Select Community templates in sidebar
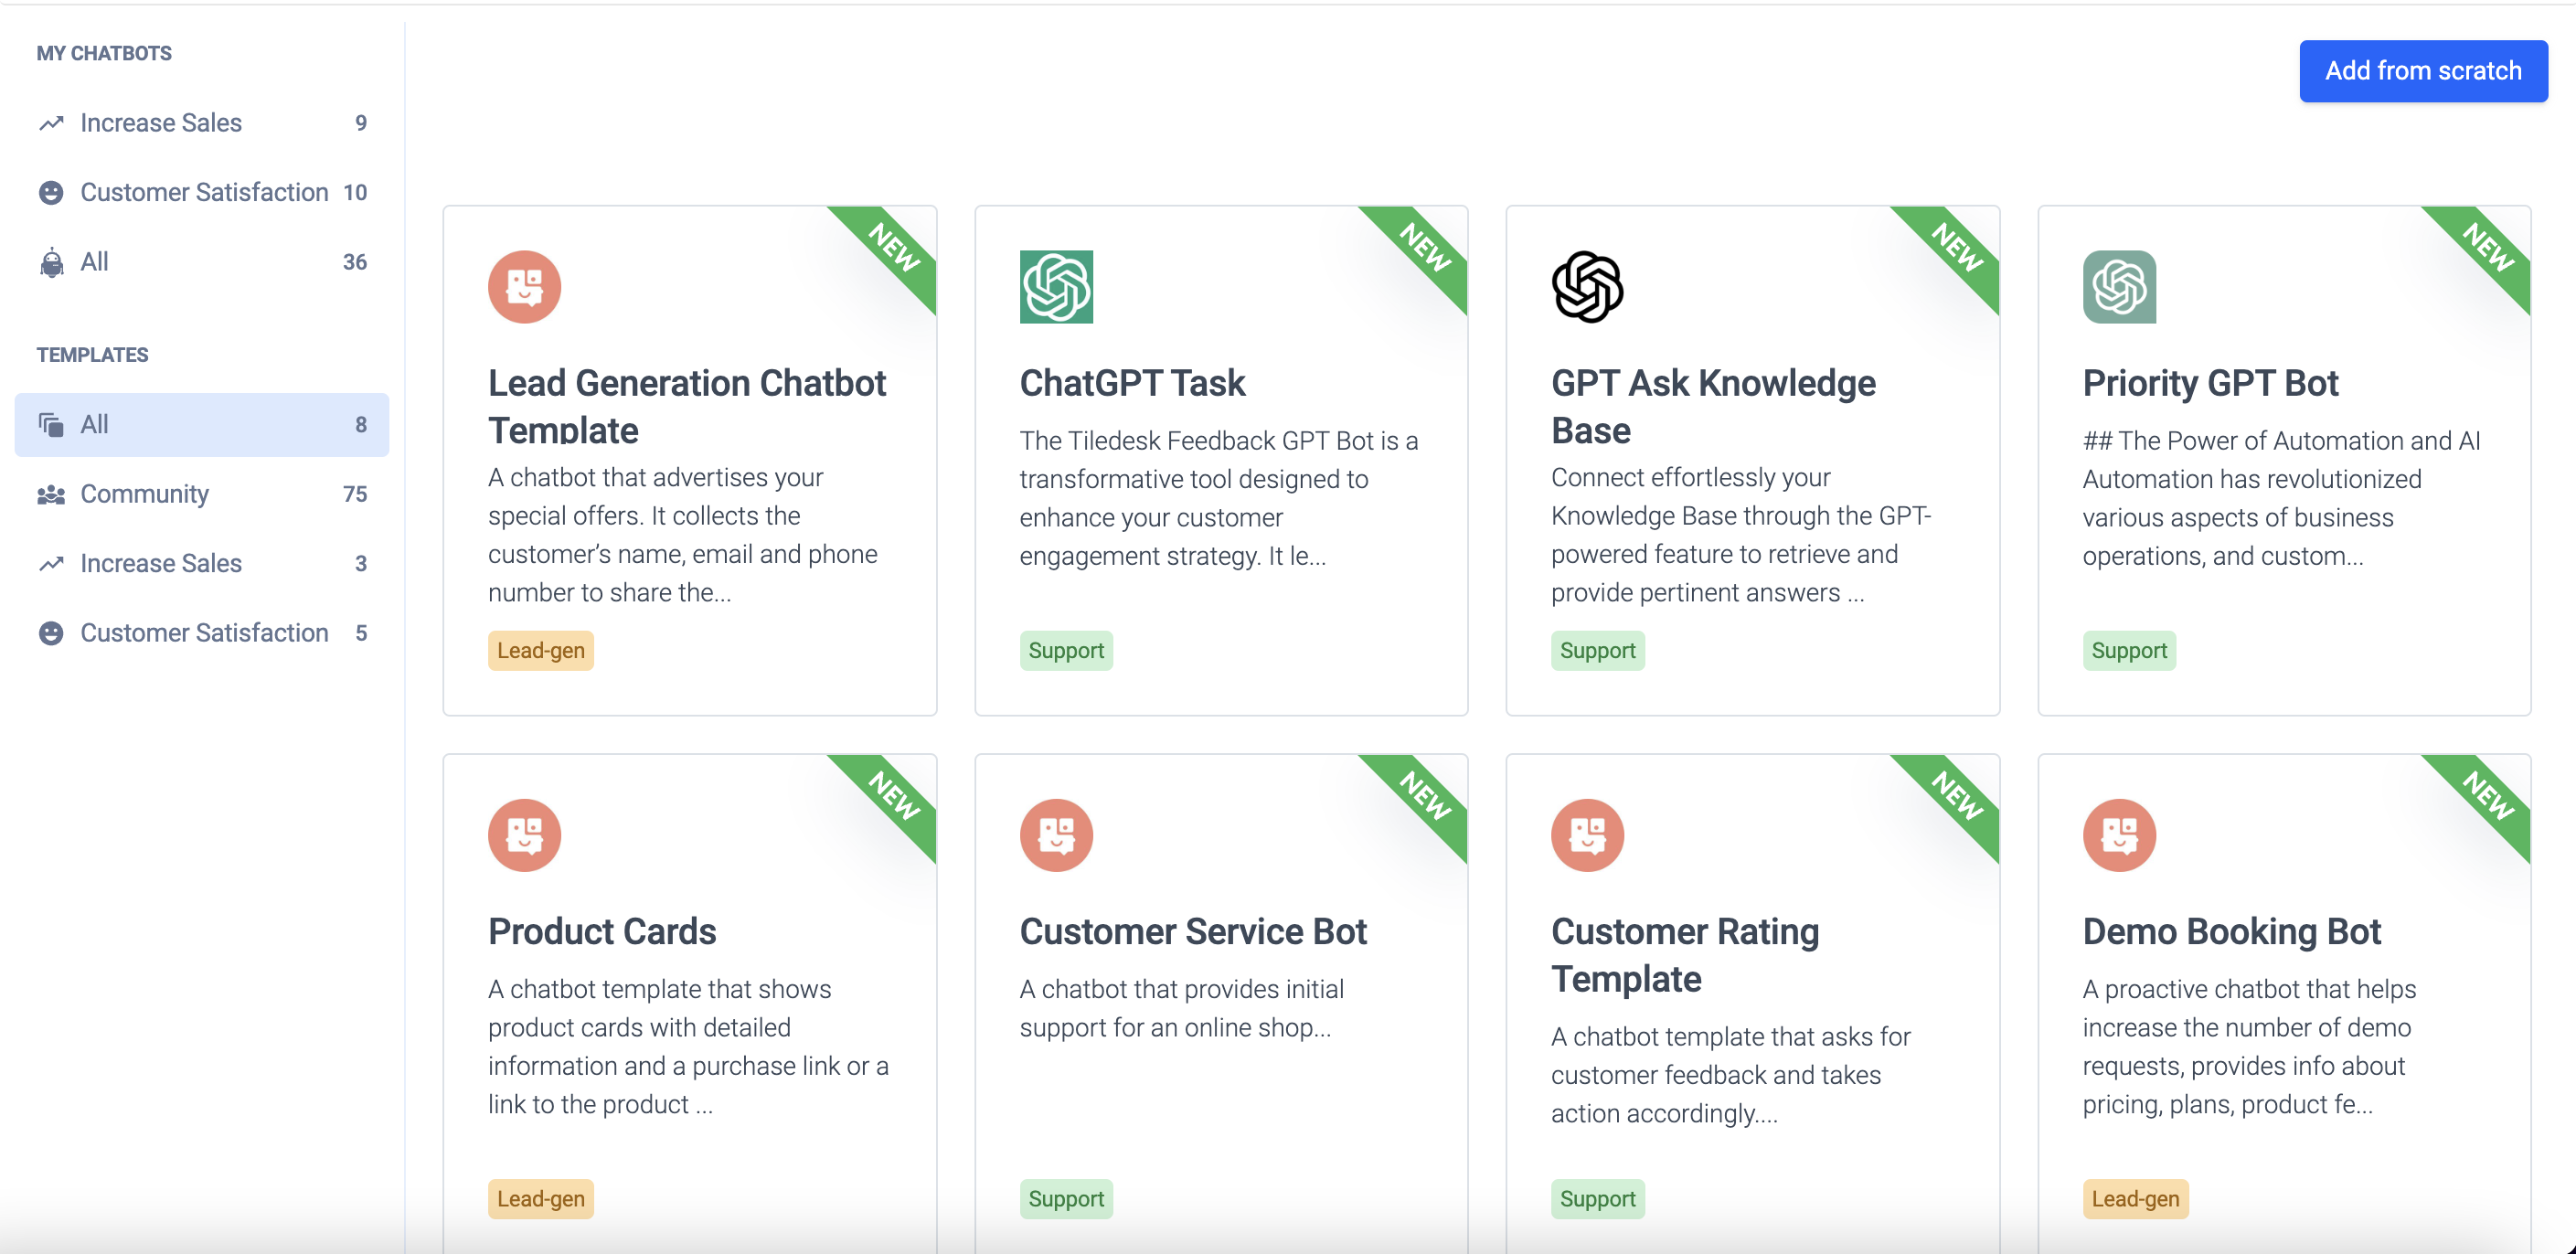The height and width of the screenshot is (1254, 2576). (x=145, y=494)
